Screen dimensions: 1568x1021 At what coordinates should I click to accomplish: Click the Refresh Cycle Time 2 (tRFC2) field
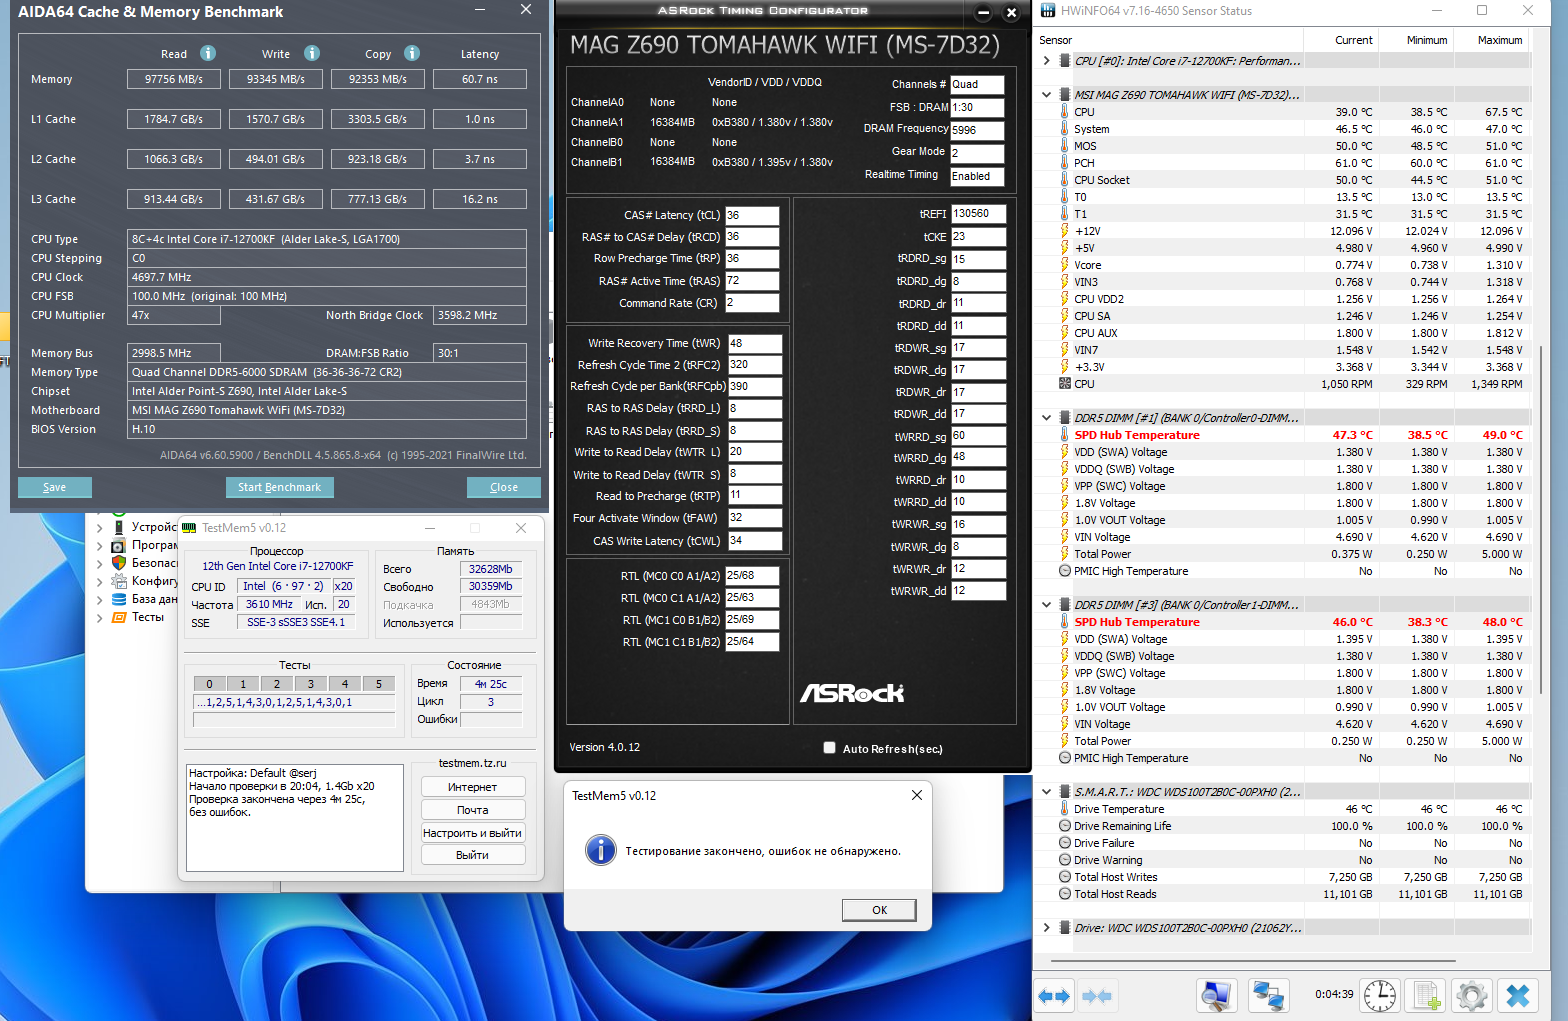click(x=755, y=365)
